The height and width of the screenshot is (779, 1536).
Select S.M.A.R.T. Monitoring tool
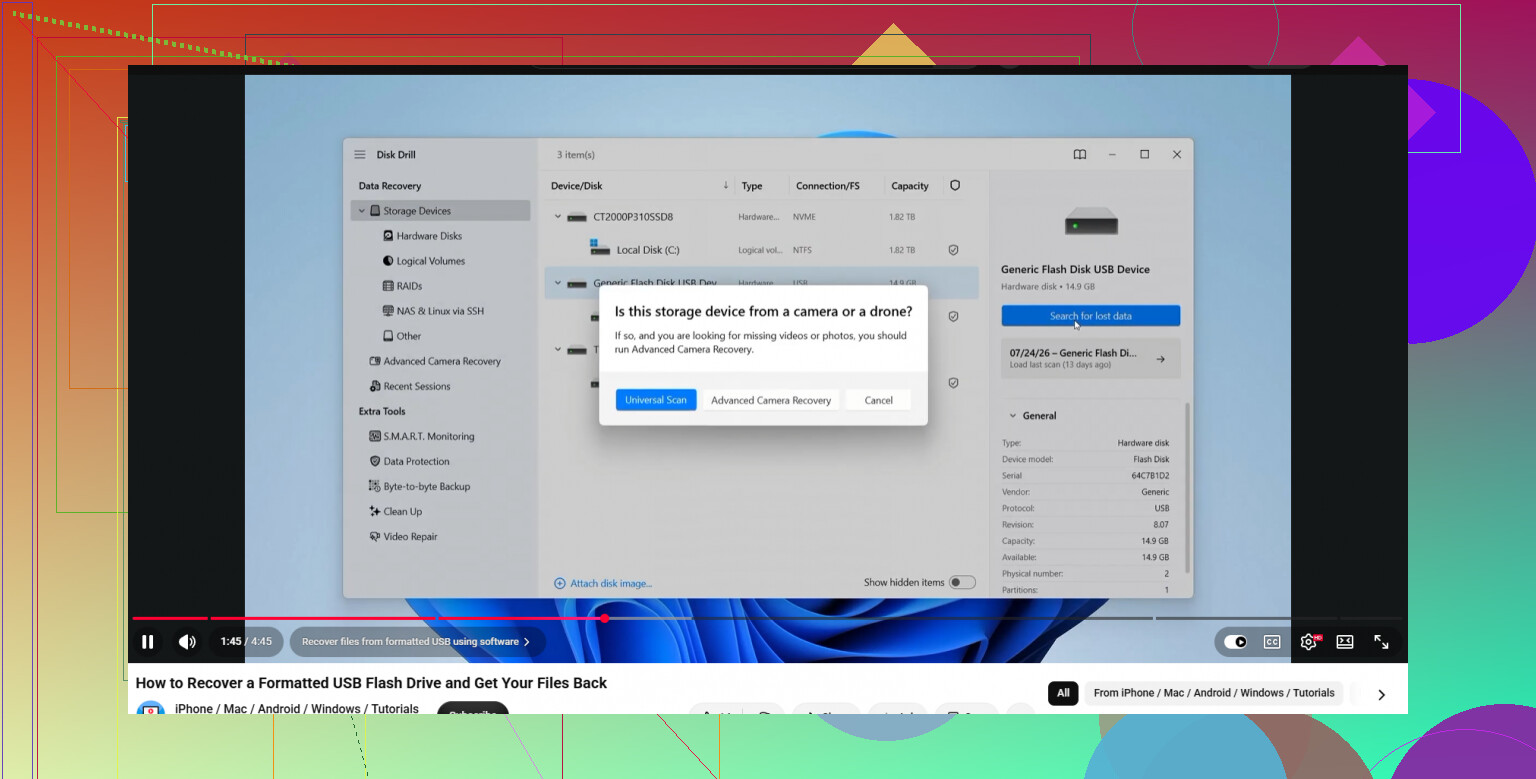point(422,436)
